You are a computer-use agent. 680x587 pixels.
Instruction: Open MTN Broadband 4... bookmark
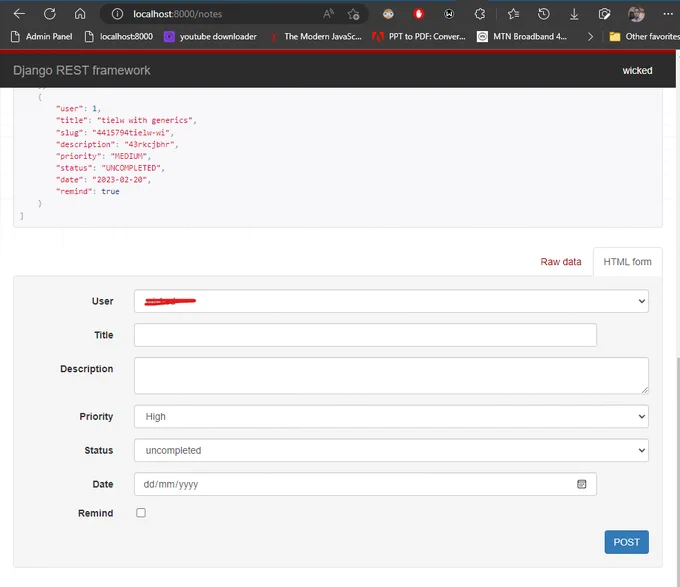[x=522, y=36]
